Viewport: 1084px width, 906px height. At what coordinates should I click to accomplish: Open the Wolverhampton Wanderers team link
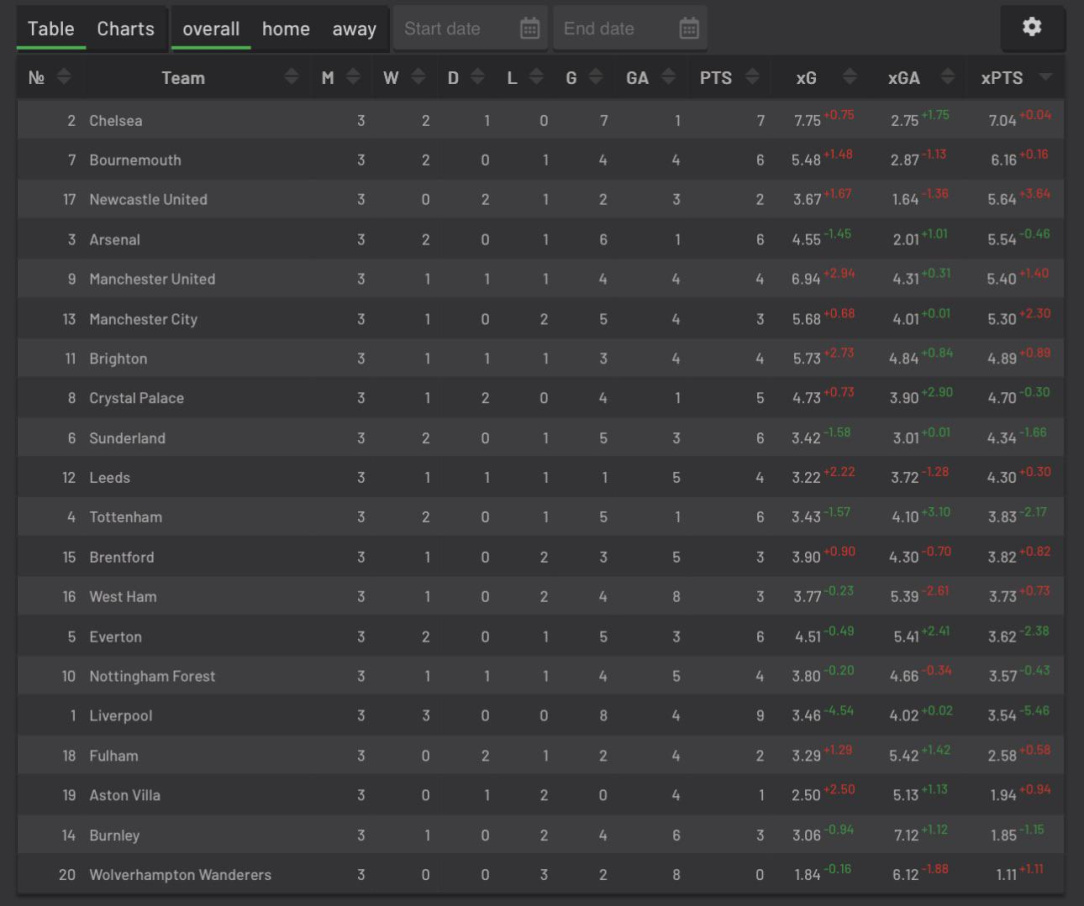[180, 875]
